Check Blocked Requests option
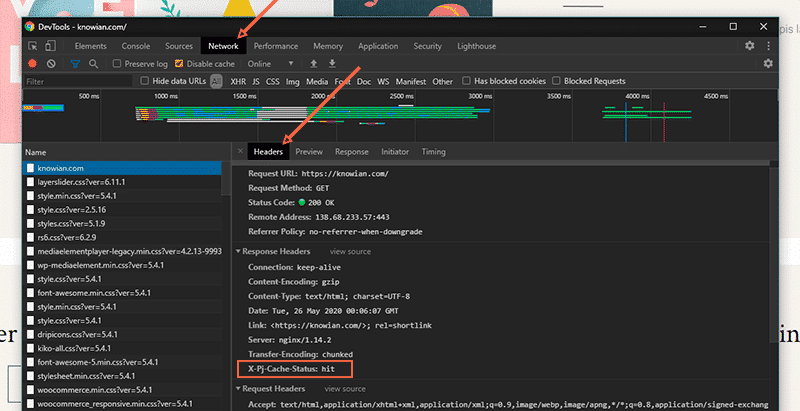This screenshot has width=800, height=411. click(x=556, y=81)
